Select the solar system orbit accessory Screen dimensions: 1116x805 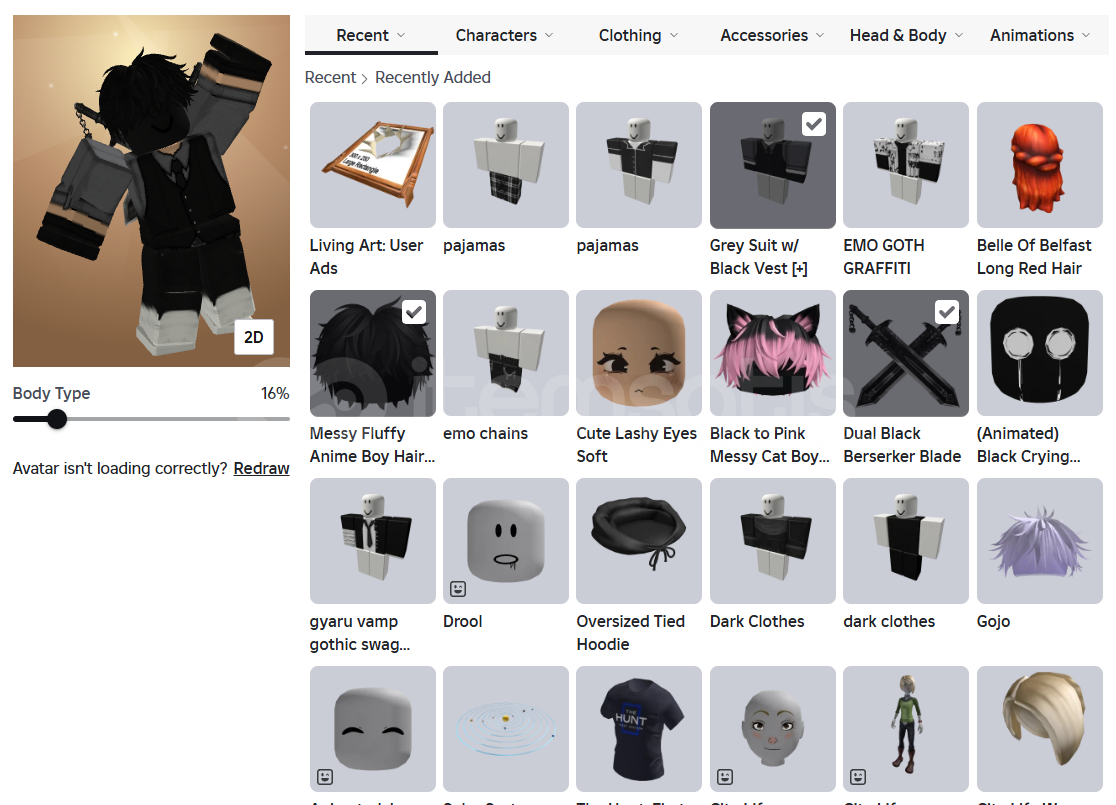[x=505, y=729]
